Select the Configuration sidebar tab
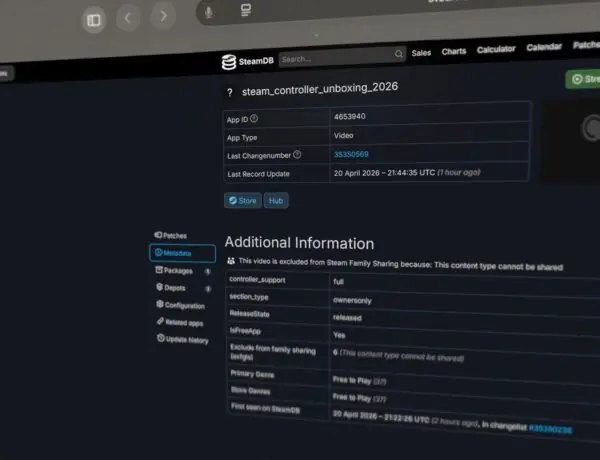This screenshot has height=460, width=600. coord(181,305)
